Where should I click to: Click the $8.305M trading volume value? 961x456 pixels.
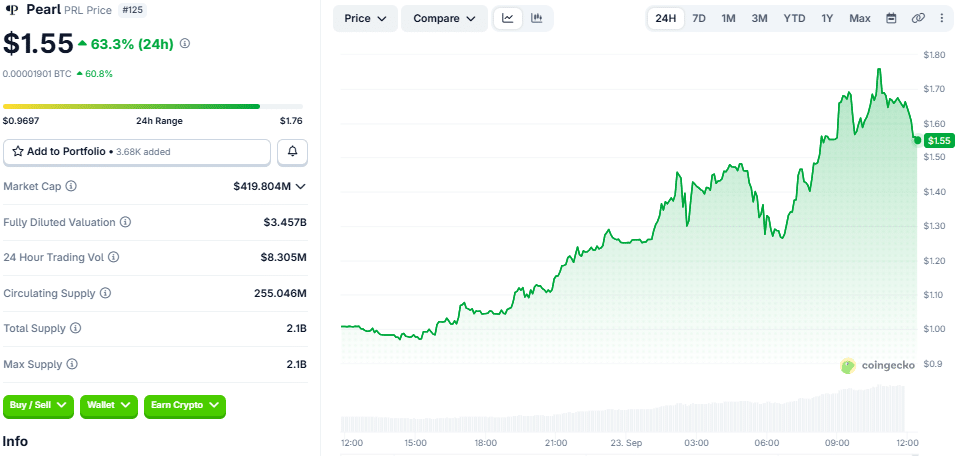(283, 257)
